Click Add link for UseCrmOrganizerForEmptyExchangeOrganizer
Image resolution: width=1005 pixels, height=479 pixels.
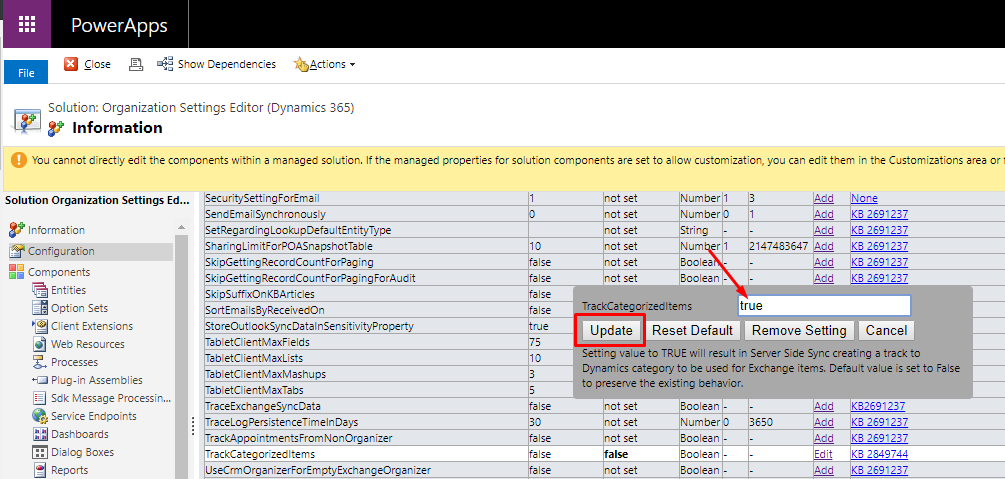(x=824, y=470)
